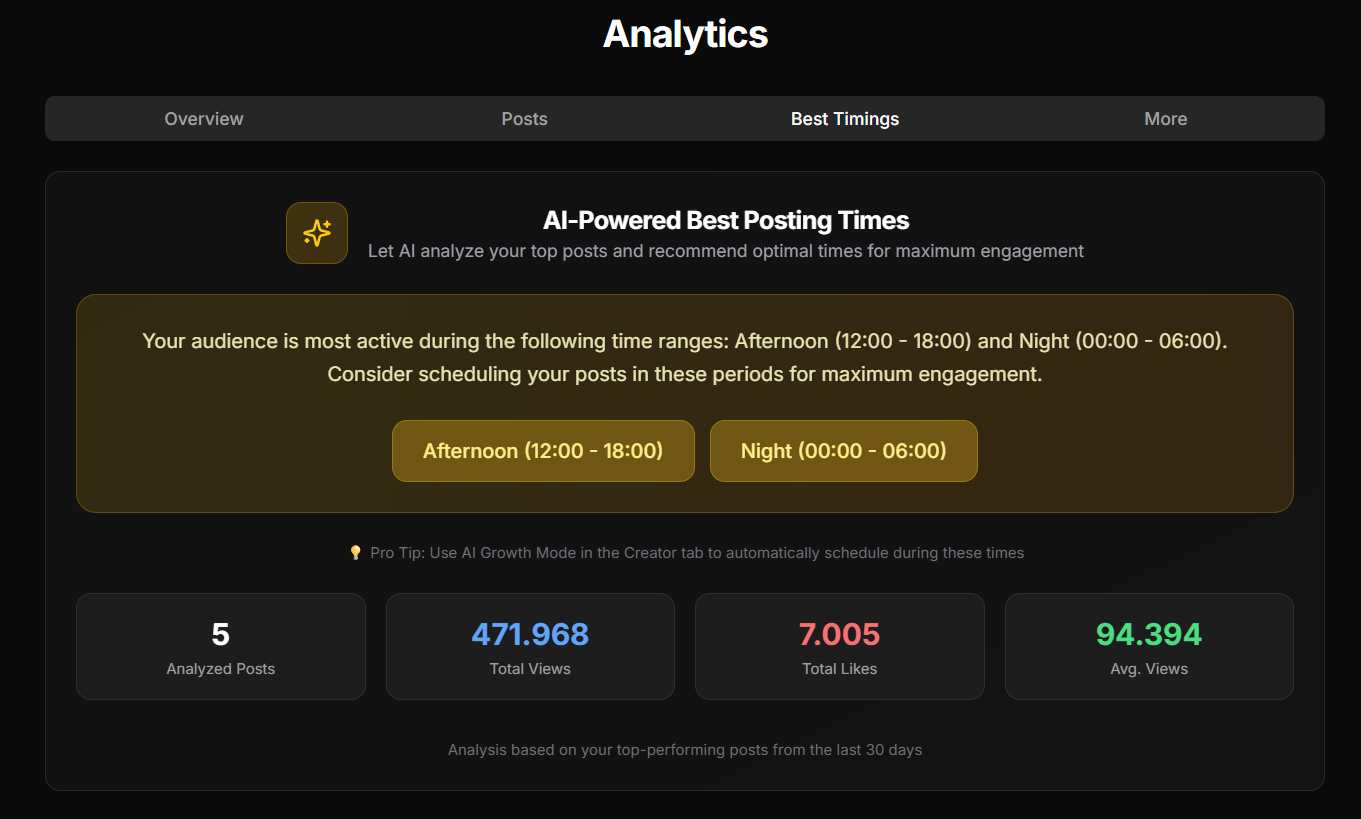Click the AI-Powered Best Posting Times heading
1361x819 pixels.
[x=726, y=220]
